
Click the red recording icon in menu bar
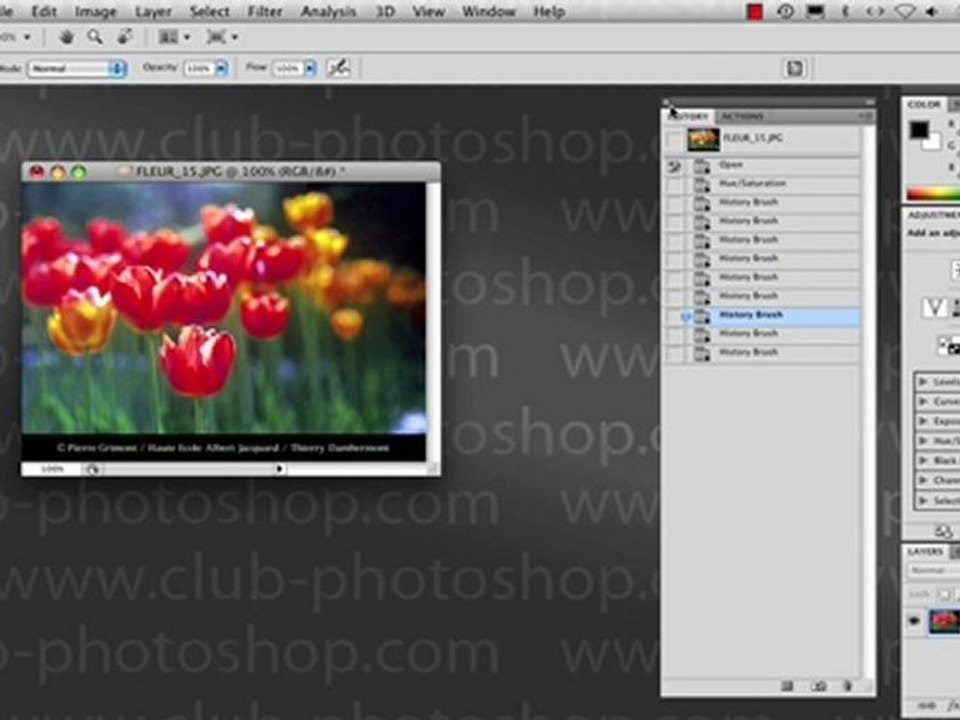pos(755,12)
